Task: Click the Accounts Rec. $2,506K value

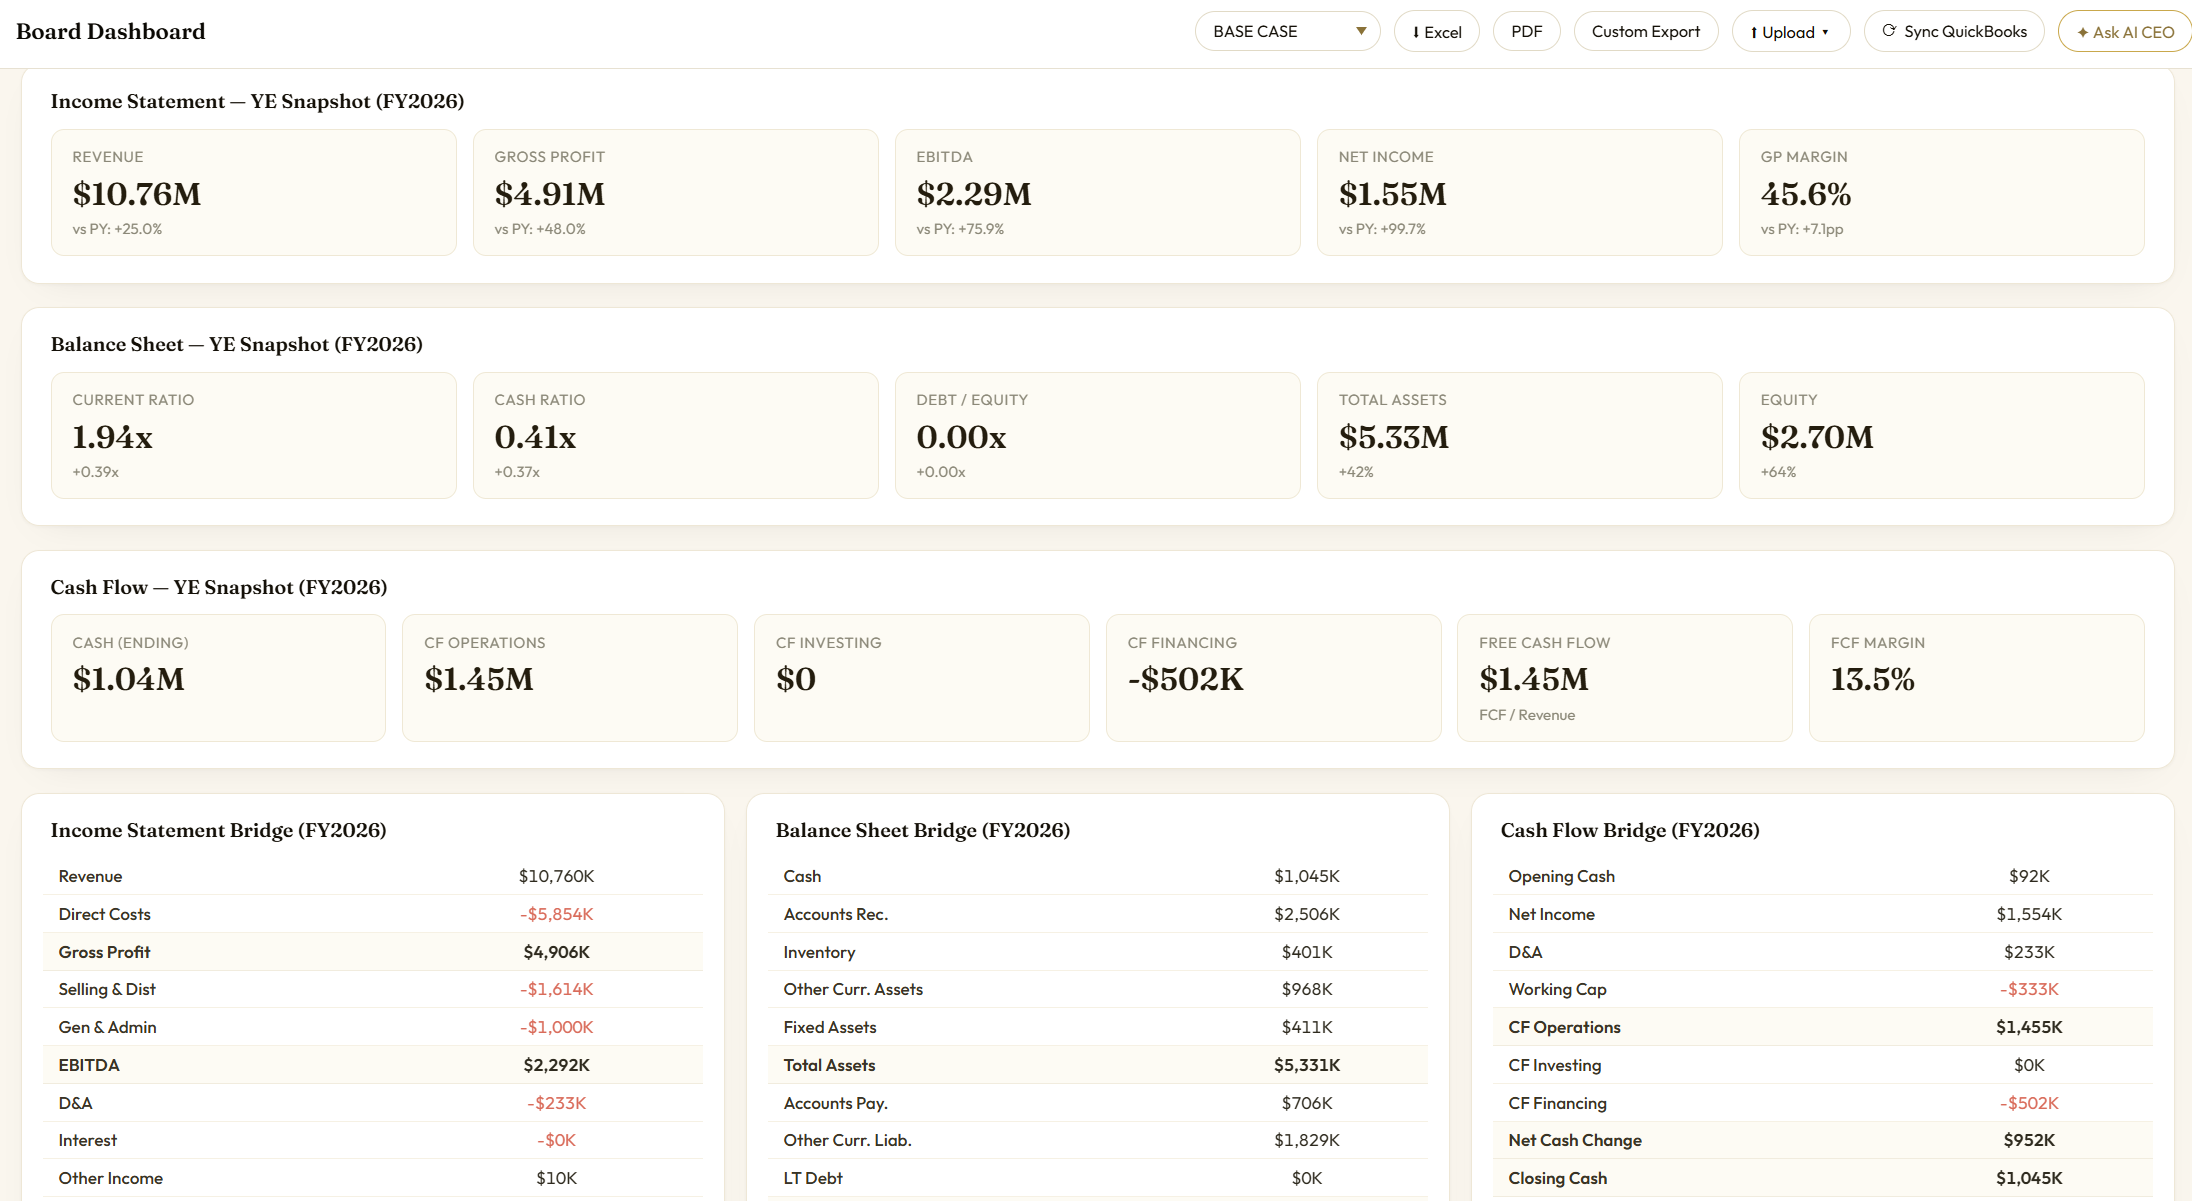Action: pyautogui.click(x=1306, y=914)
